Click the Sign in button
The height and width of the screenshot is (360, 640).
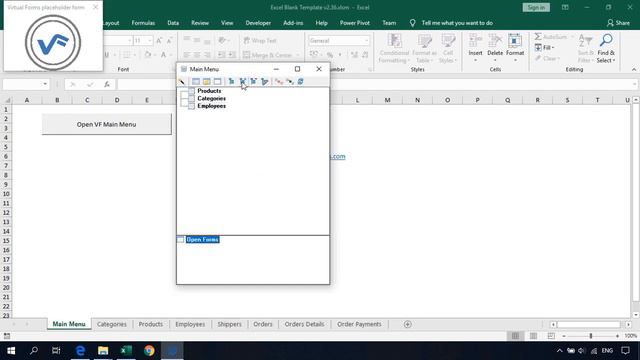coord(536,7)
